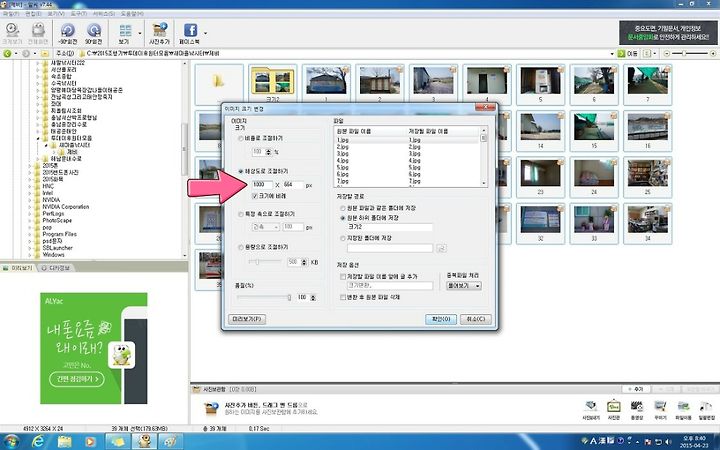Switch to the 디카정보 camera info tab
720x450 pixels.
tap(56, 268)
